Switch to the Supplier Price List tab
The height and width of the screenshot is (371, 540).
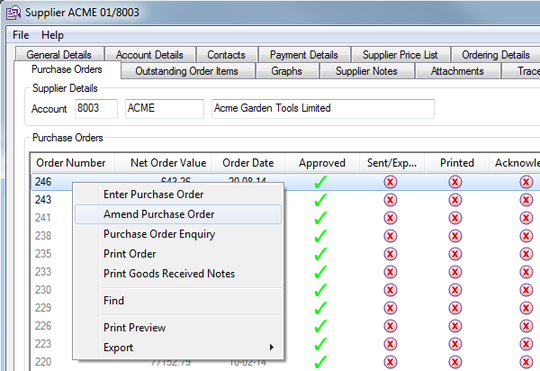(x=400, y=55)
